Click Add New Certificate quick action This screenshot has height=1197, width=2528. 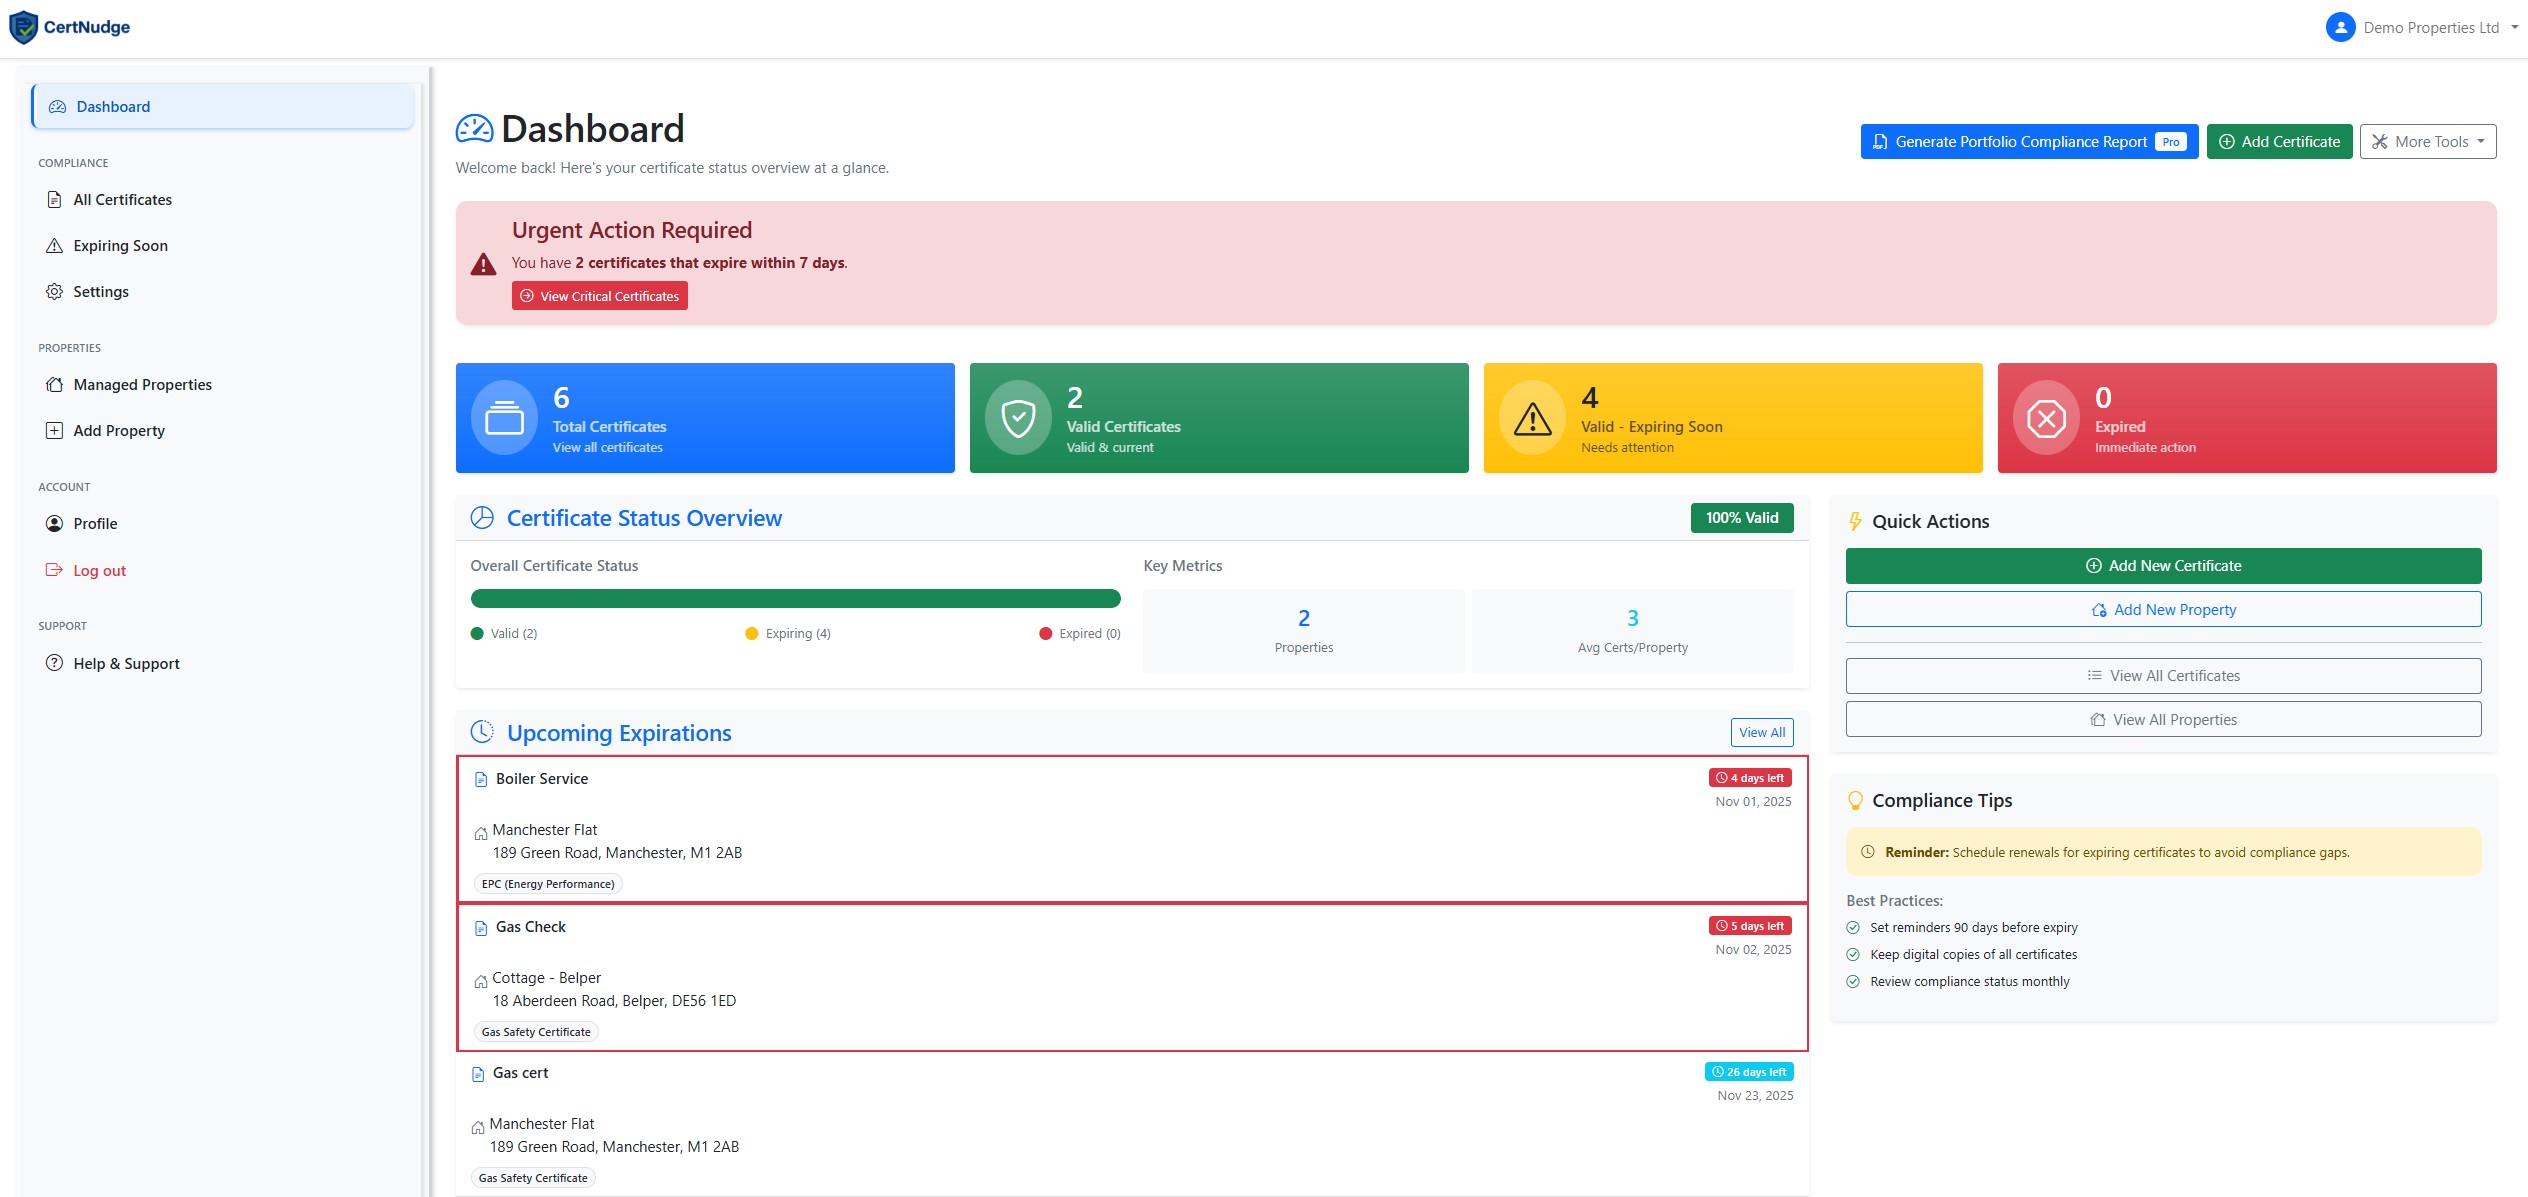2164,565
